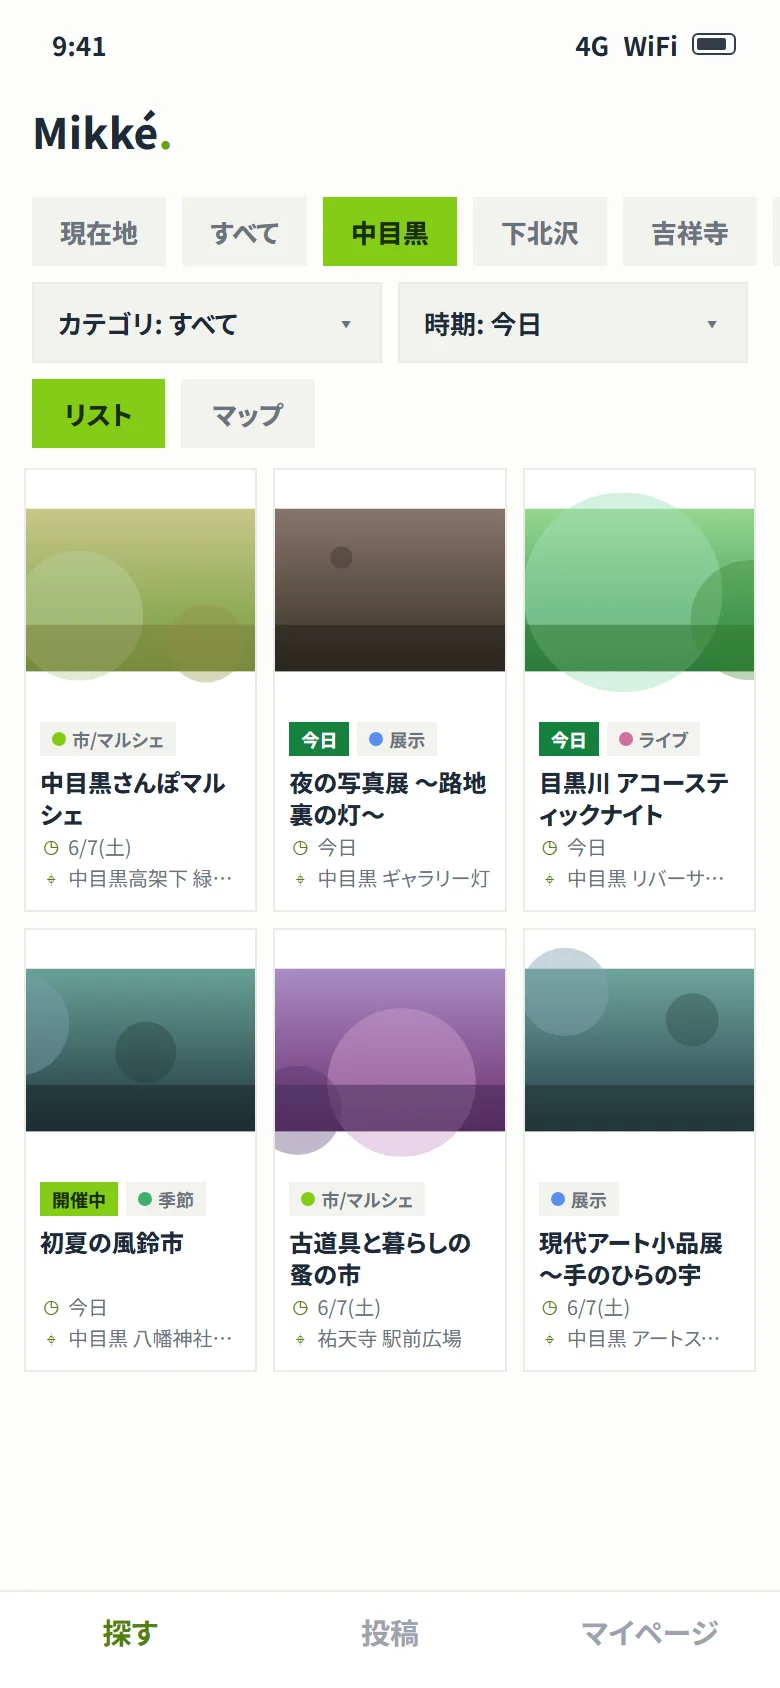The width and height of the screenshot is (780, 1688).
Task: Open the カテゴリ: すべて dropdown
Action: click(207, 323)
